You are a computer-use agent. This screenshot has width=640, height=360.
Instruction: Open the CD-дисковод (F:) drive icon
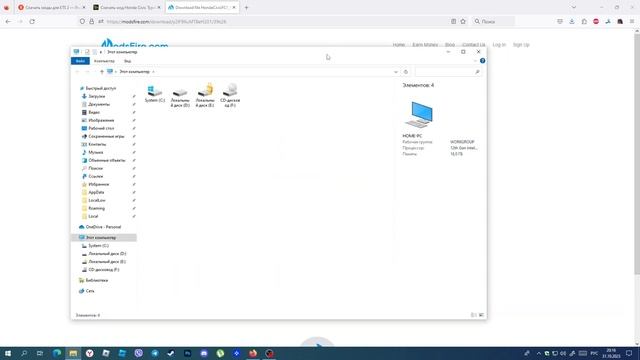click(x=230, y=96)
